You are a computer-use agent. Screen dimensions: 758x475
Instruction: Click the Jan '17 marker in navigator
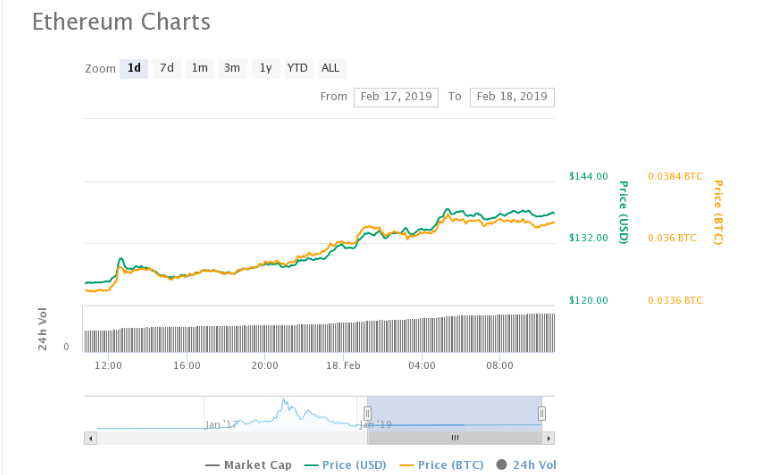[221, 425]
